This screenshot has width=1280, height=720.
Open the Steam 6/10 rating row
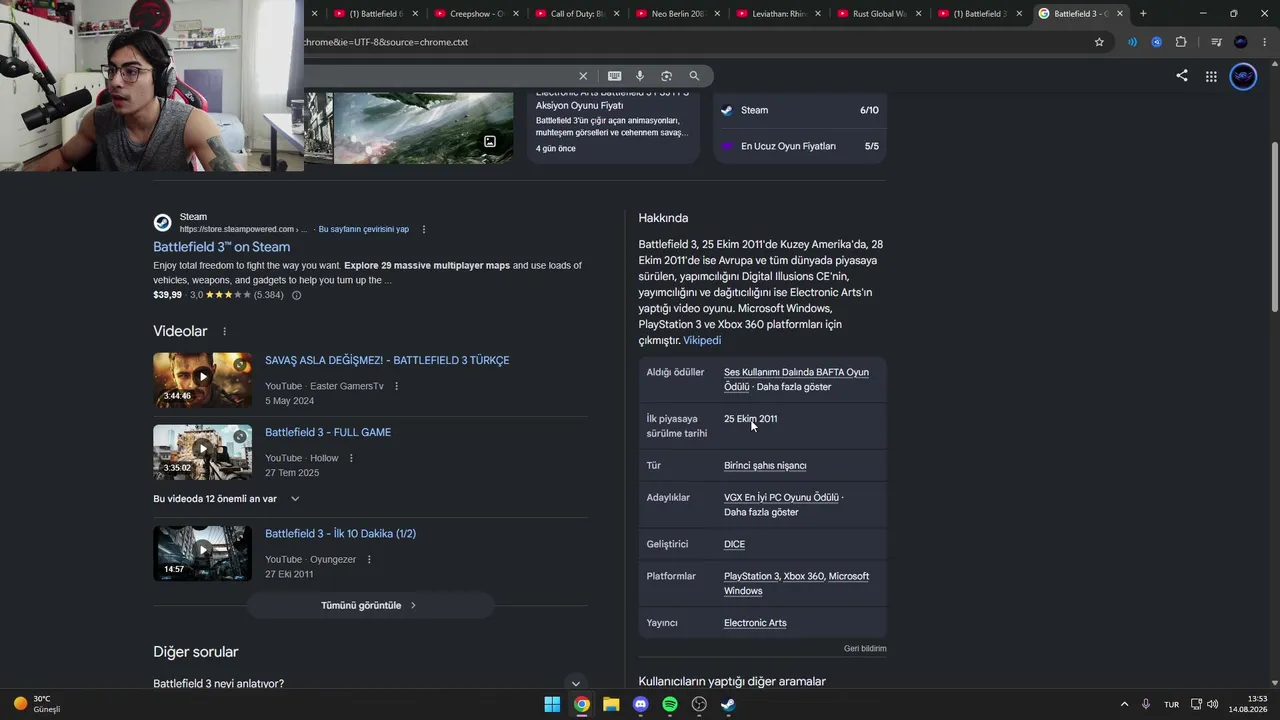(x=800, y=110)
